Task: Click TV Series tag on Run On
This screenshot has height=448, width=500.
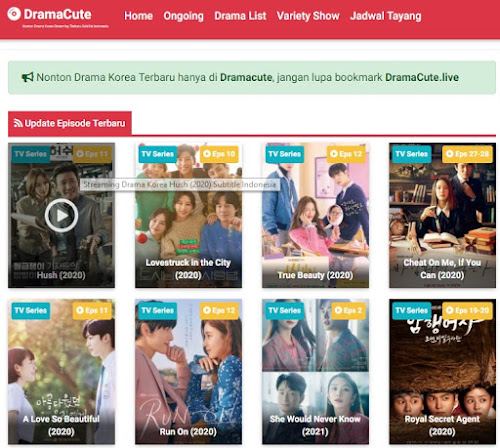Action: click(157, 310)
